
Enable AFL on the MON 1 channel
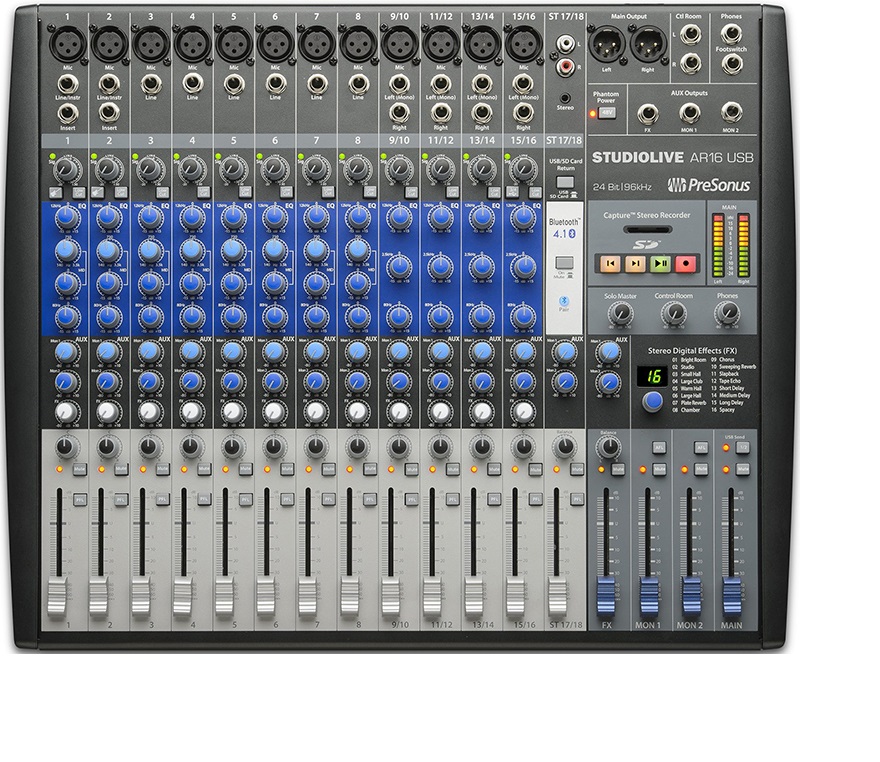(659, 448)
